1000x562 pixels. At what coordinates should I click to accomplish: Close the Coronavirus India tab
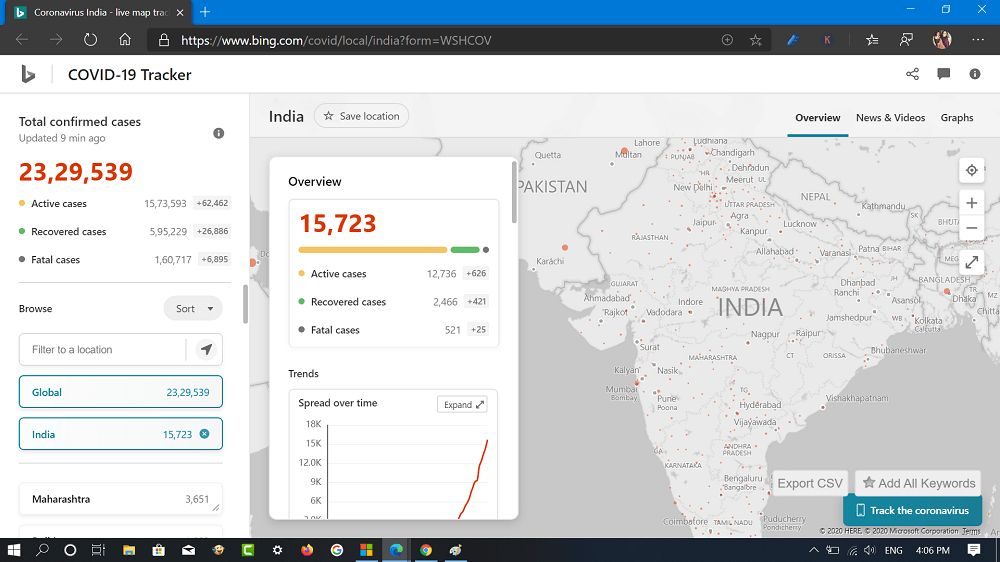[180, 13]
